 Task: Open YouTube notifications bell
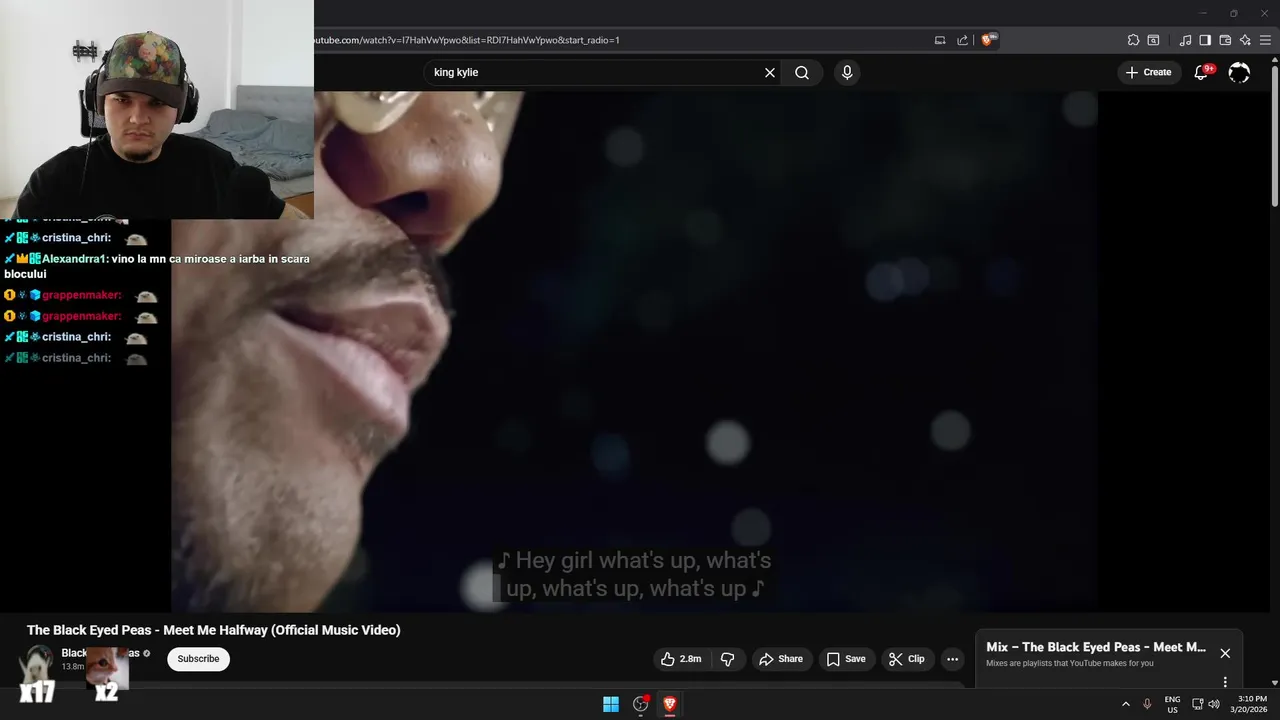coord(1202,72)
